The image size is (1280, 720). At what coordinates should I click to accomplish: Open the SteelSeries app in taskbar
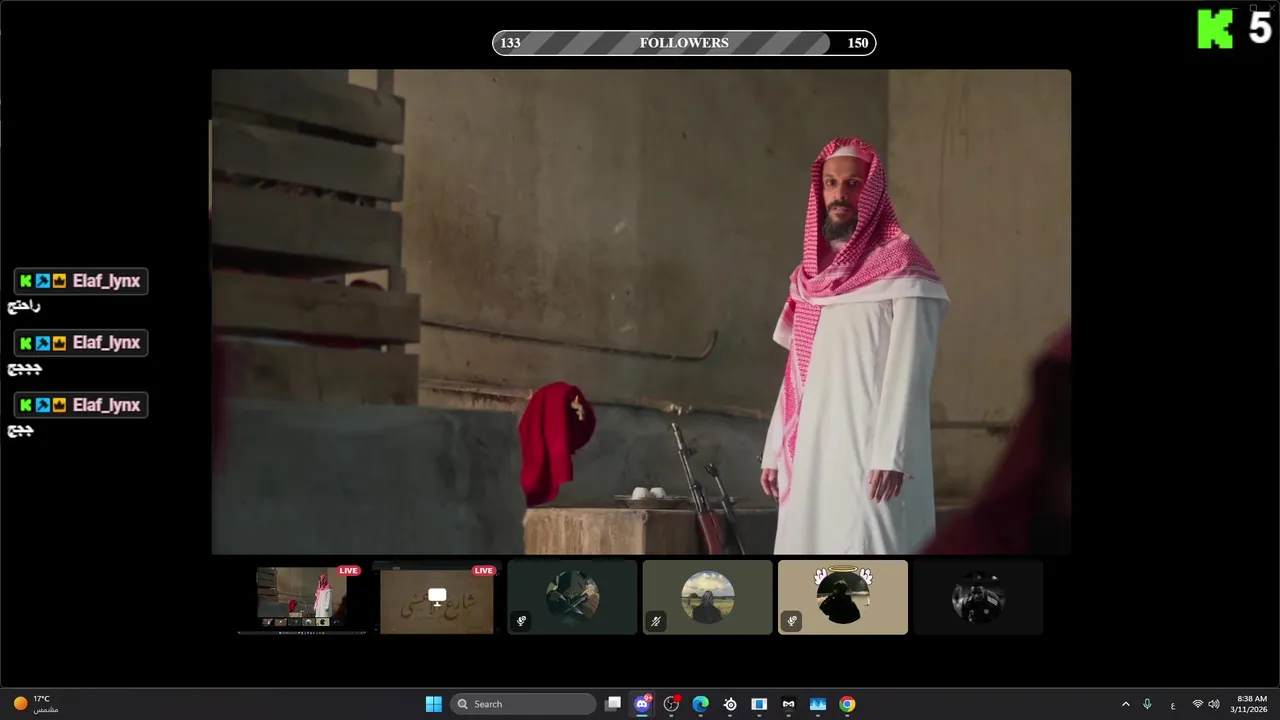[x=730, y=704]
